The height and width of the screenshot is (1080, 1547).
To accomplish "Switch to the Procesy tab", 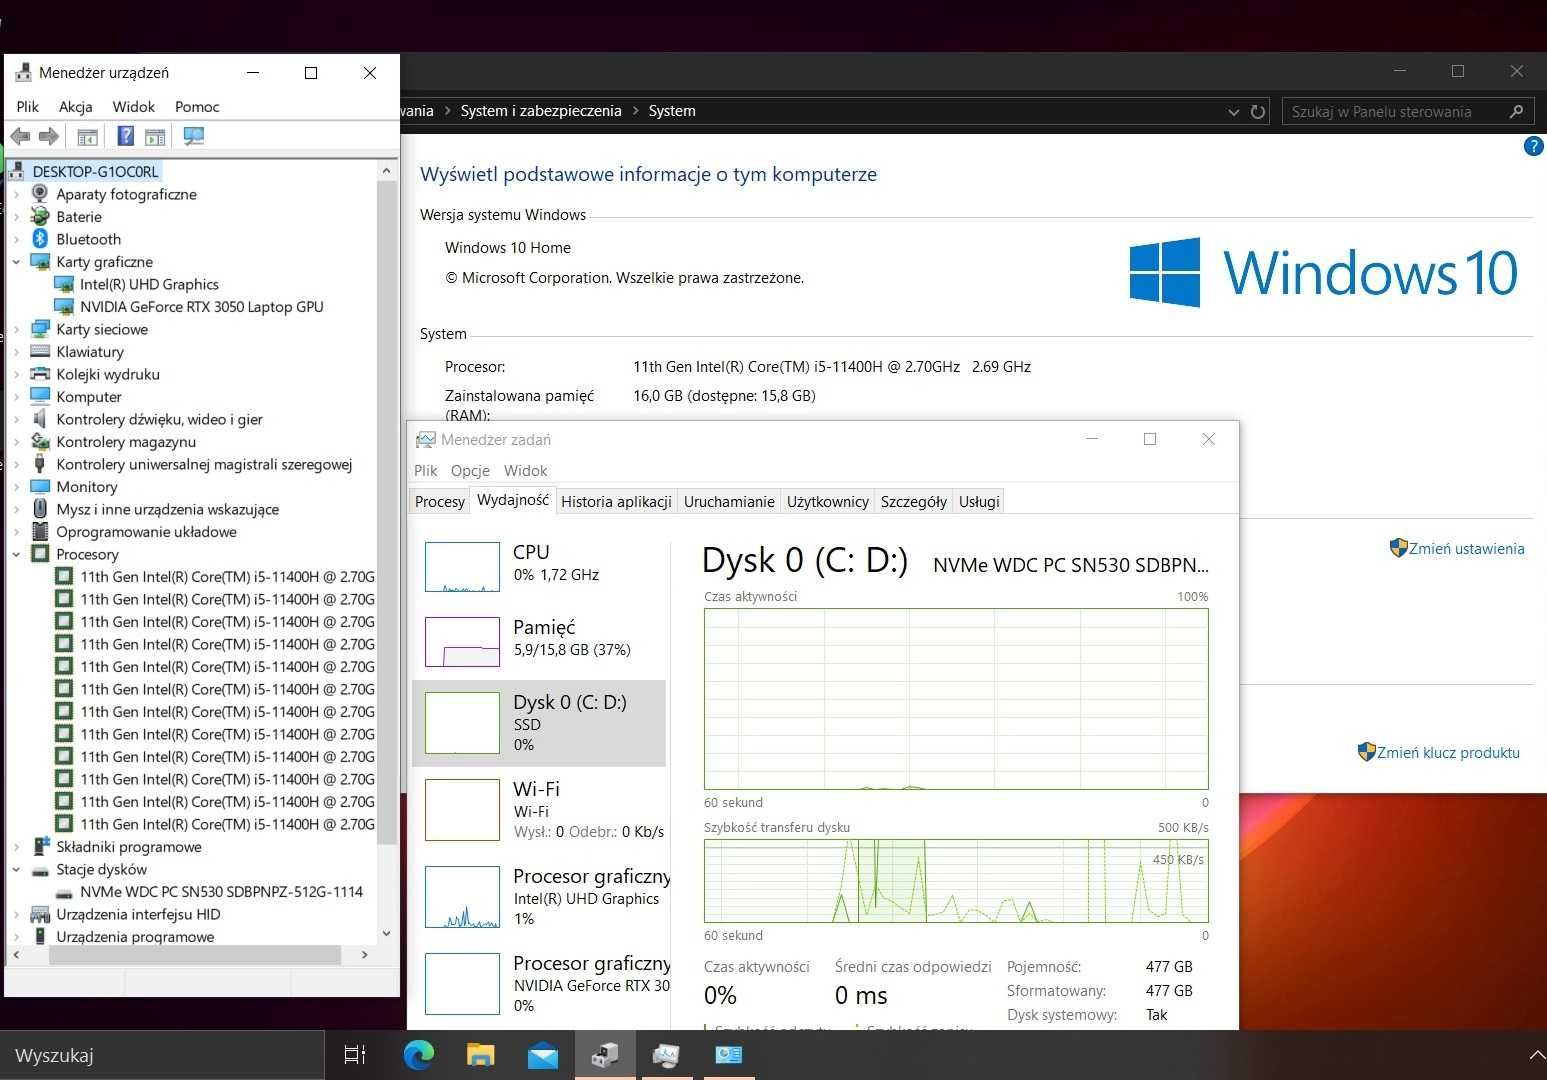I will click(x=440, y=502).
